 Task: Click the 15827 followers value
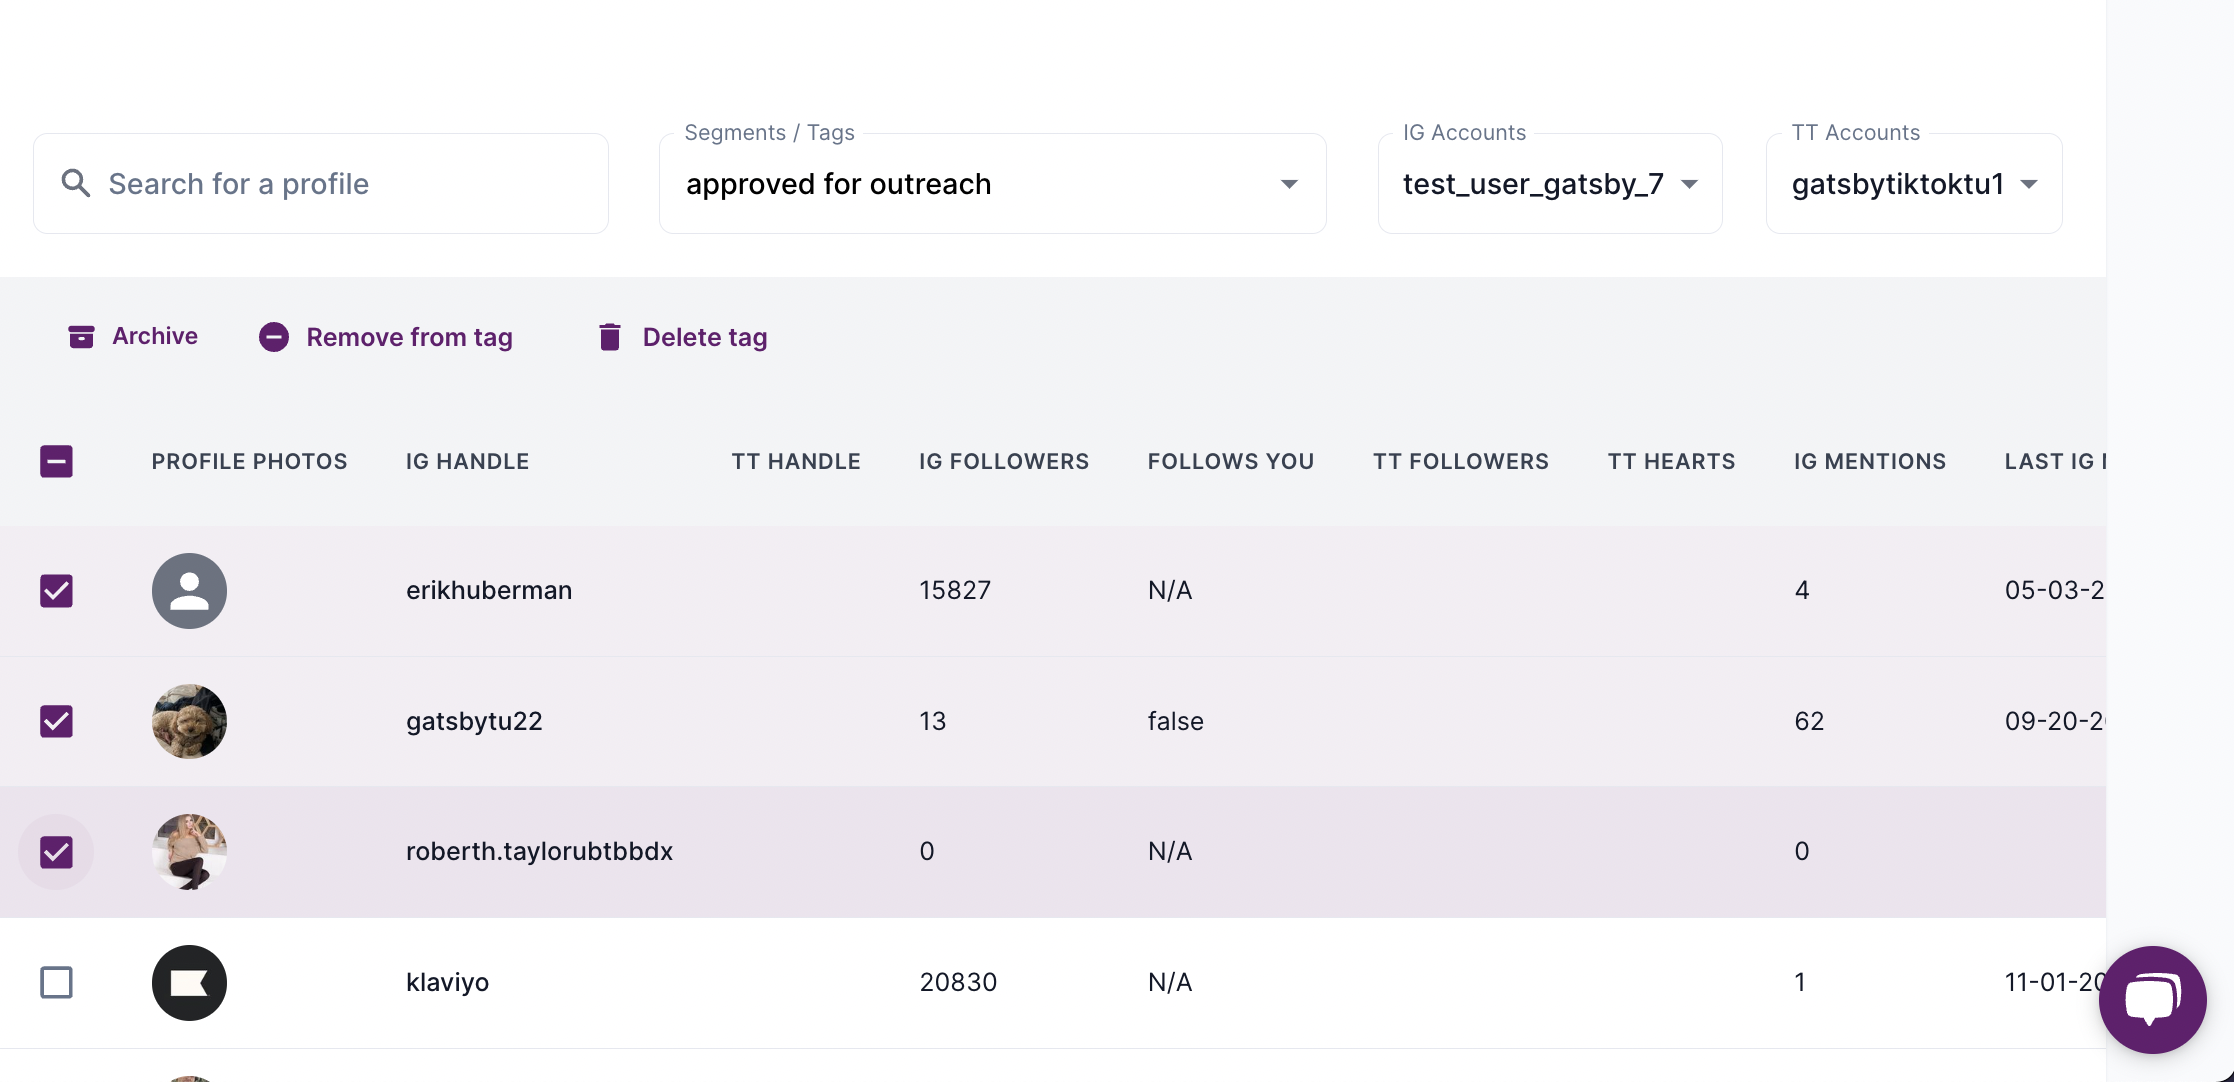tap(955, 590)
